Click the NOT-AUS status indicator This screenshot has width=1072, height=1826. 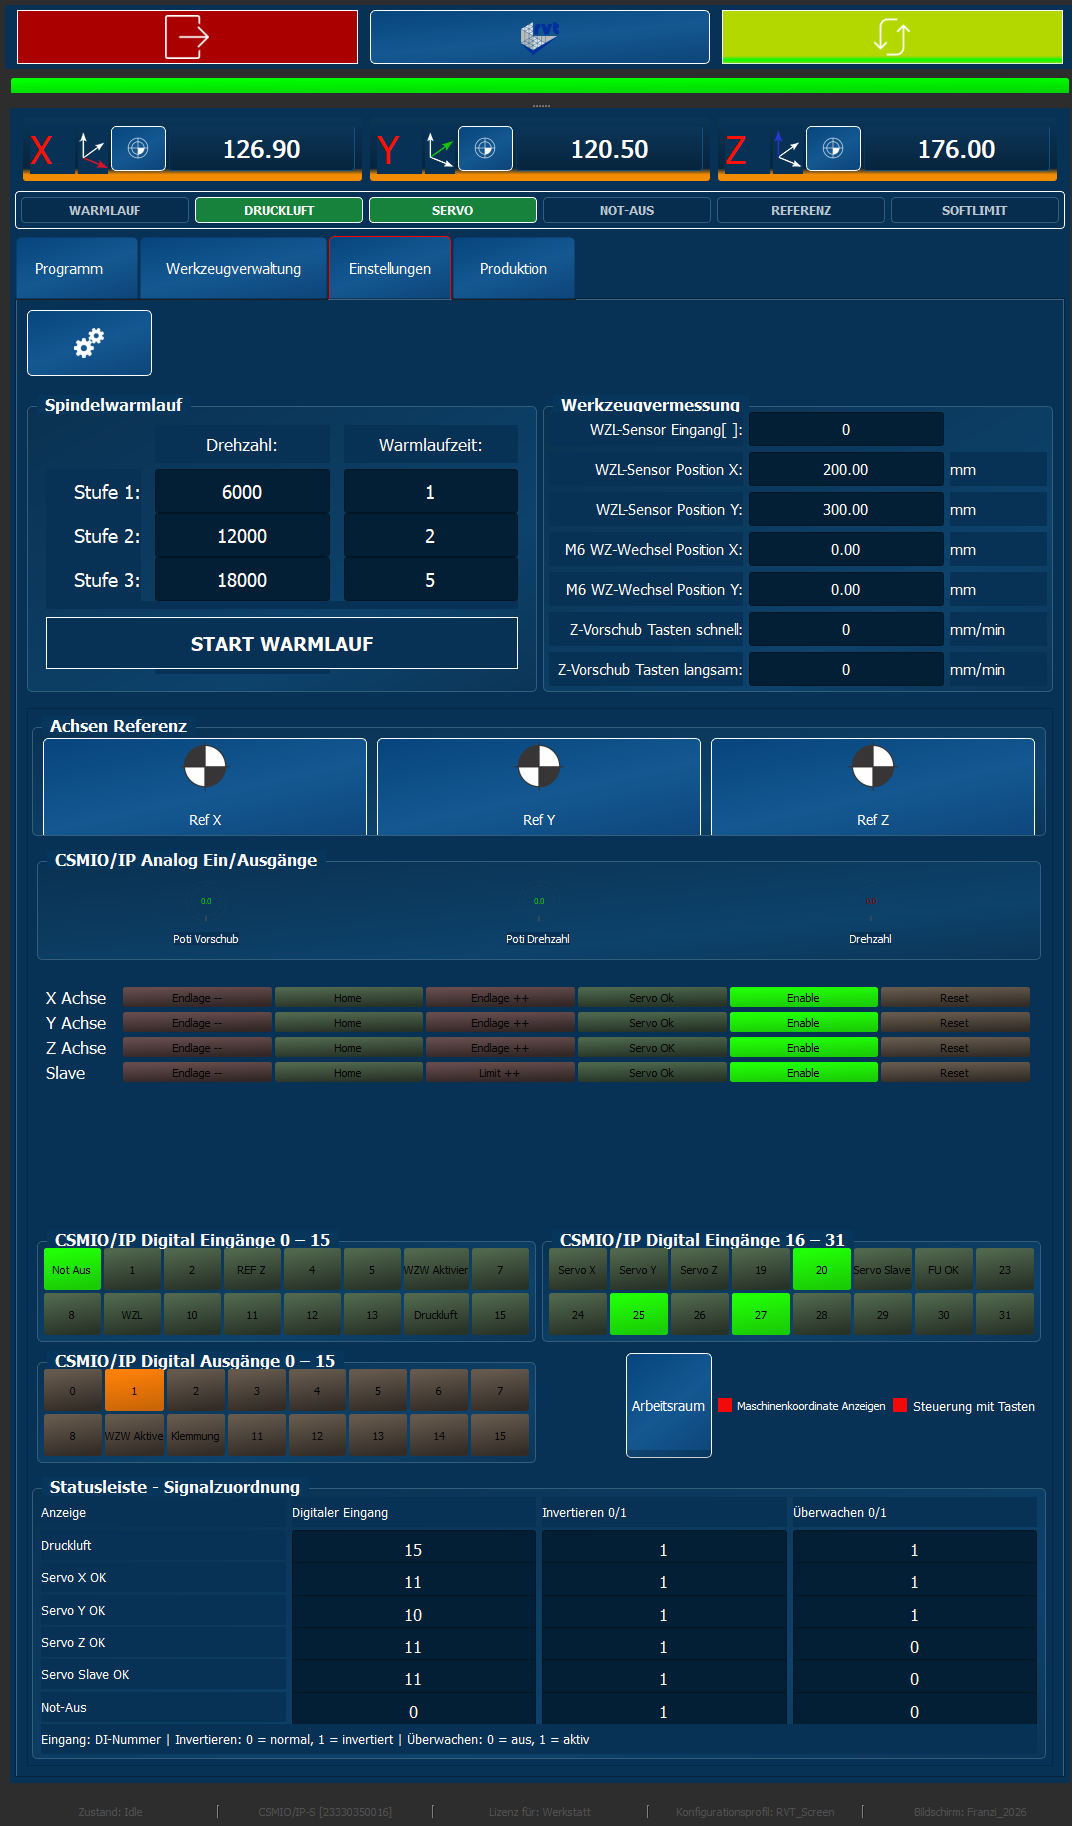tap(627, 210)
